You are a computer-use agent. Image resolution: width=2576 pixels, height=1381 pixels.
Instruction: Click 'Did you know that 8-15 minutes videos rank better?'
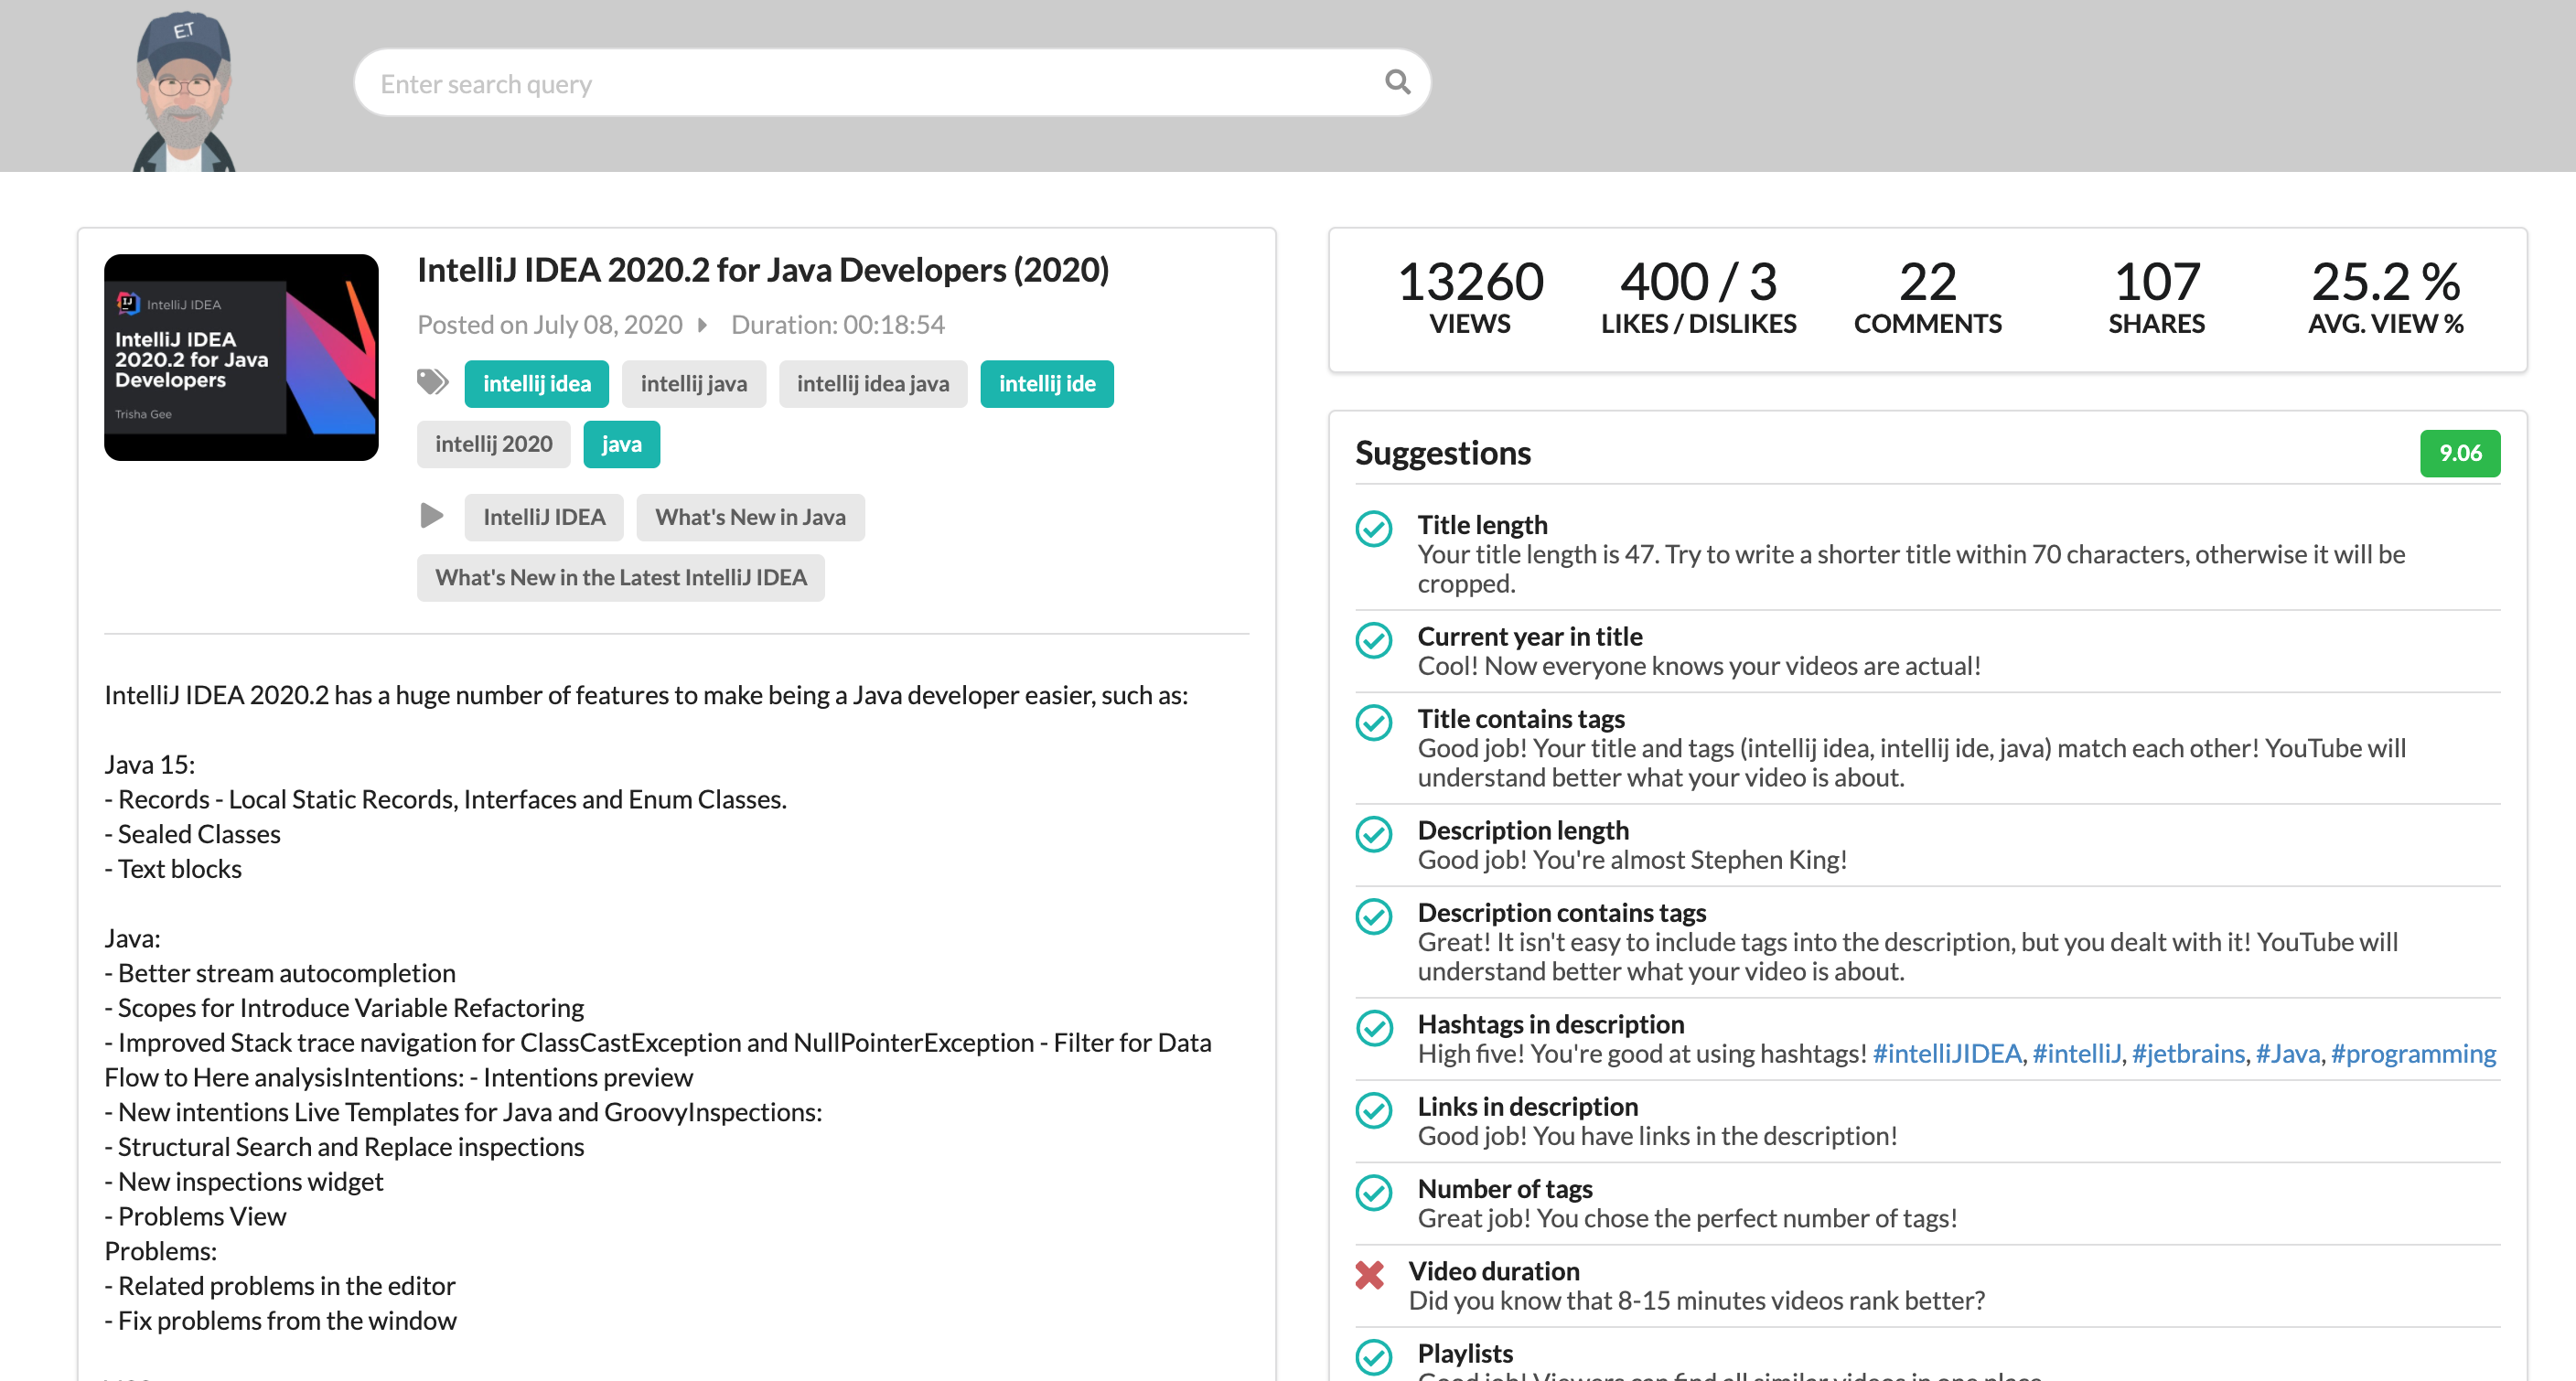[x=1696, y=1301]
